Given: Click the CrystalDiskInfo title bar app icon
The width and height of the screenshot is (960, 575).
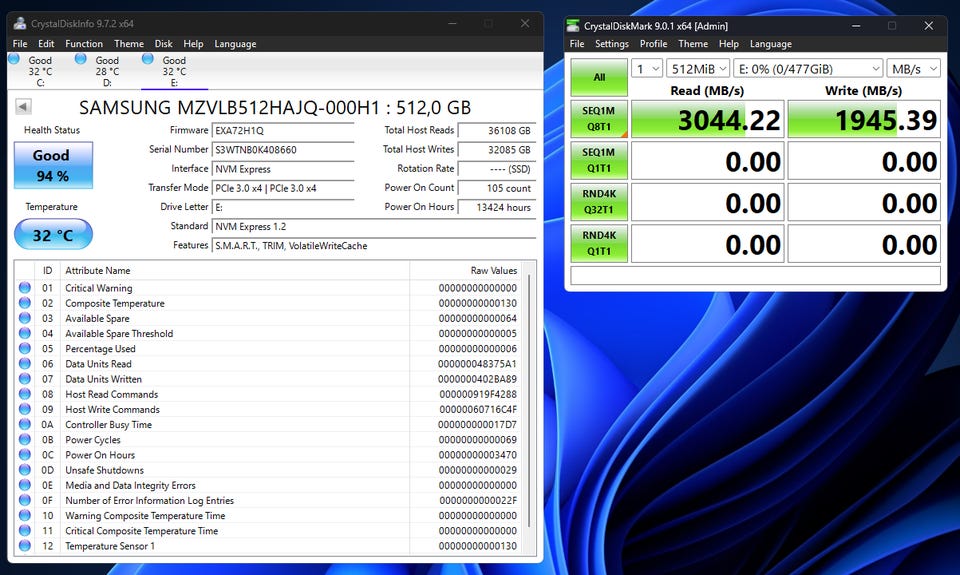Looking at the screenshot, I should coord(20,23).
